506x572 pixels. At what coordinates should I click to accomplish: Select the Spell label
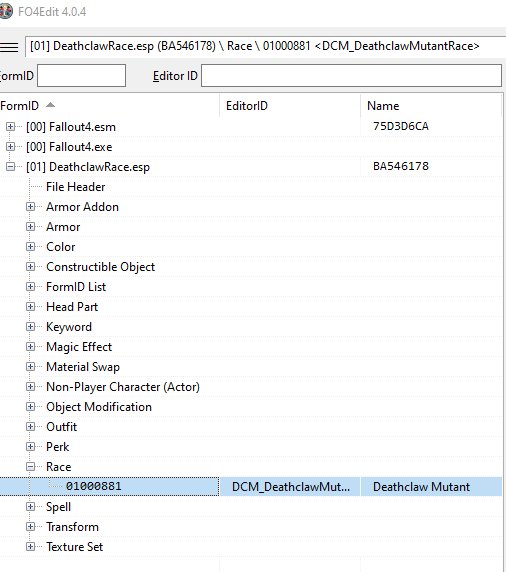pyautogui.click(x=58, y=507)
